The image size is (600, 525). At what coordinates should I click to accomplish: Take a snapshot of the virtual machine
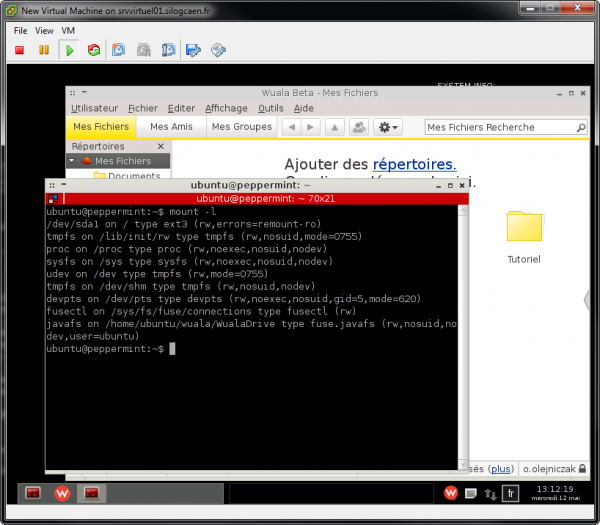pyautogui.click(x=118, y=50)
